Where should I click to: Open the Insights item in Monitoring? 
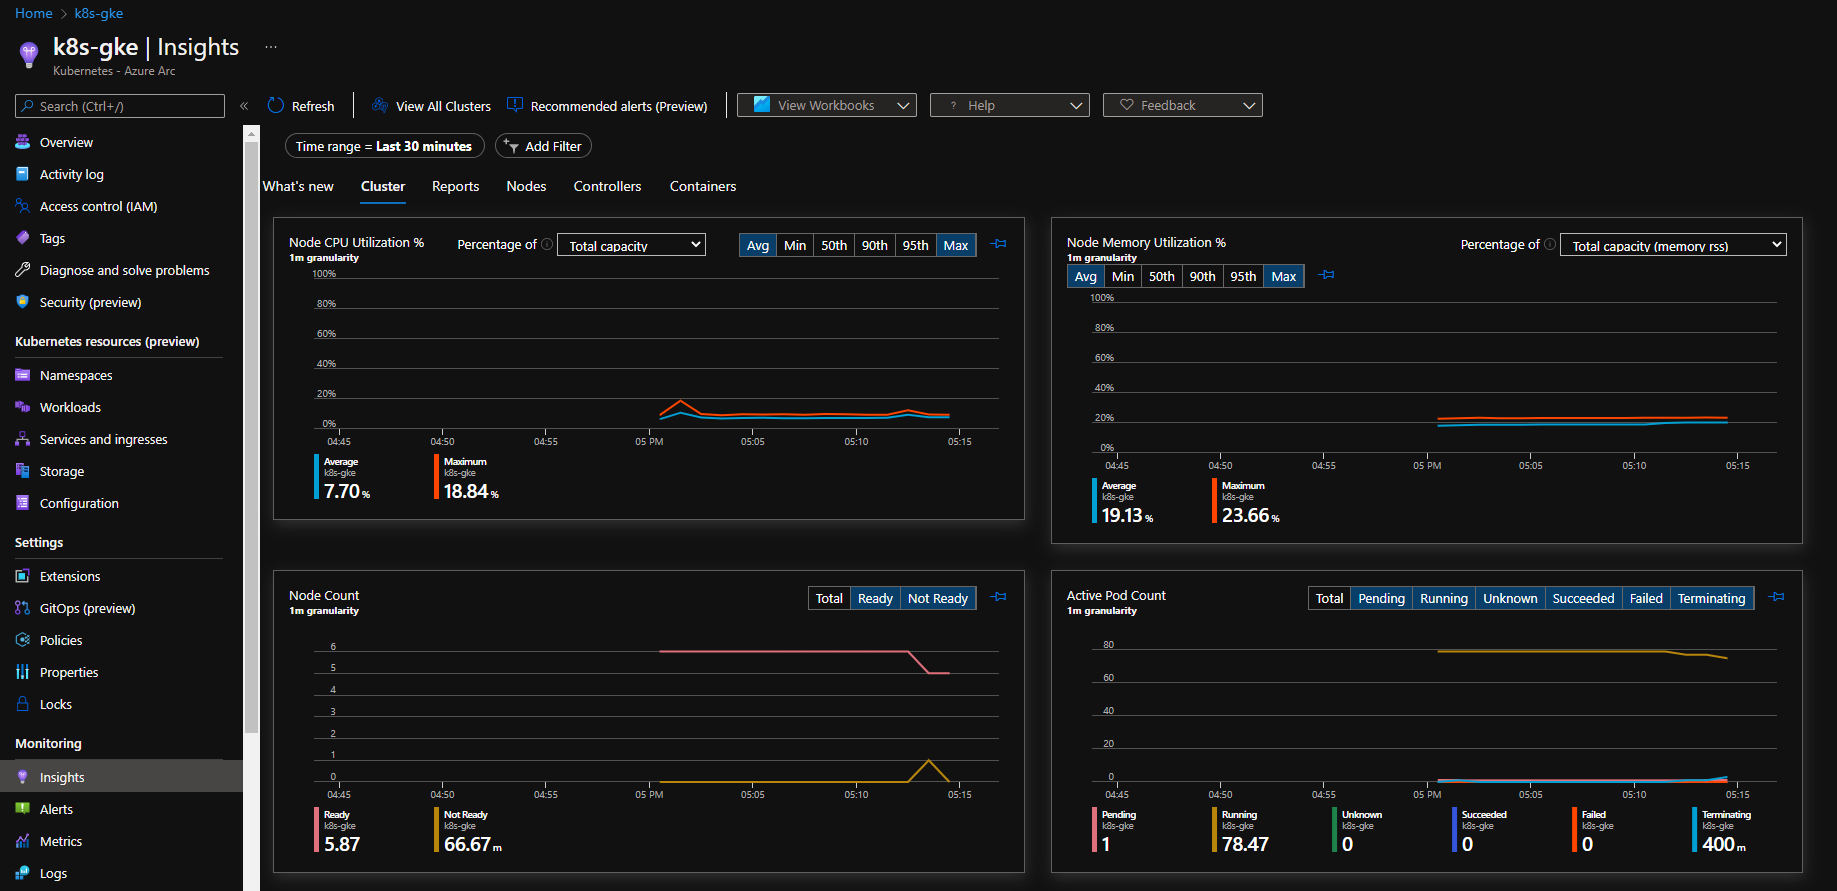click(x=121, y=777)
